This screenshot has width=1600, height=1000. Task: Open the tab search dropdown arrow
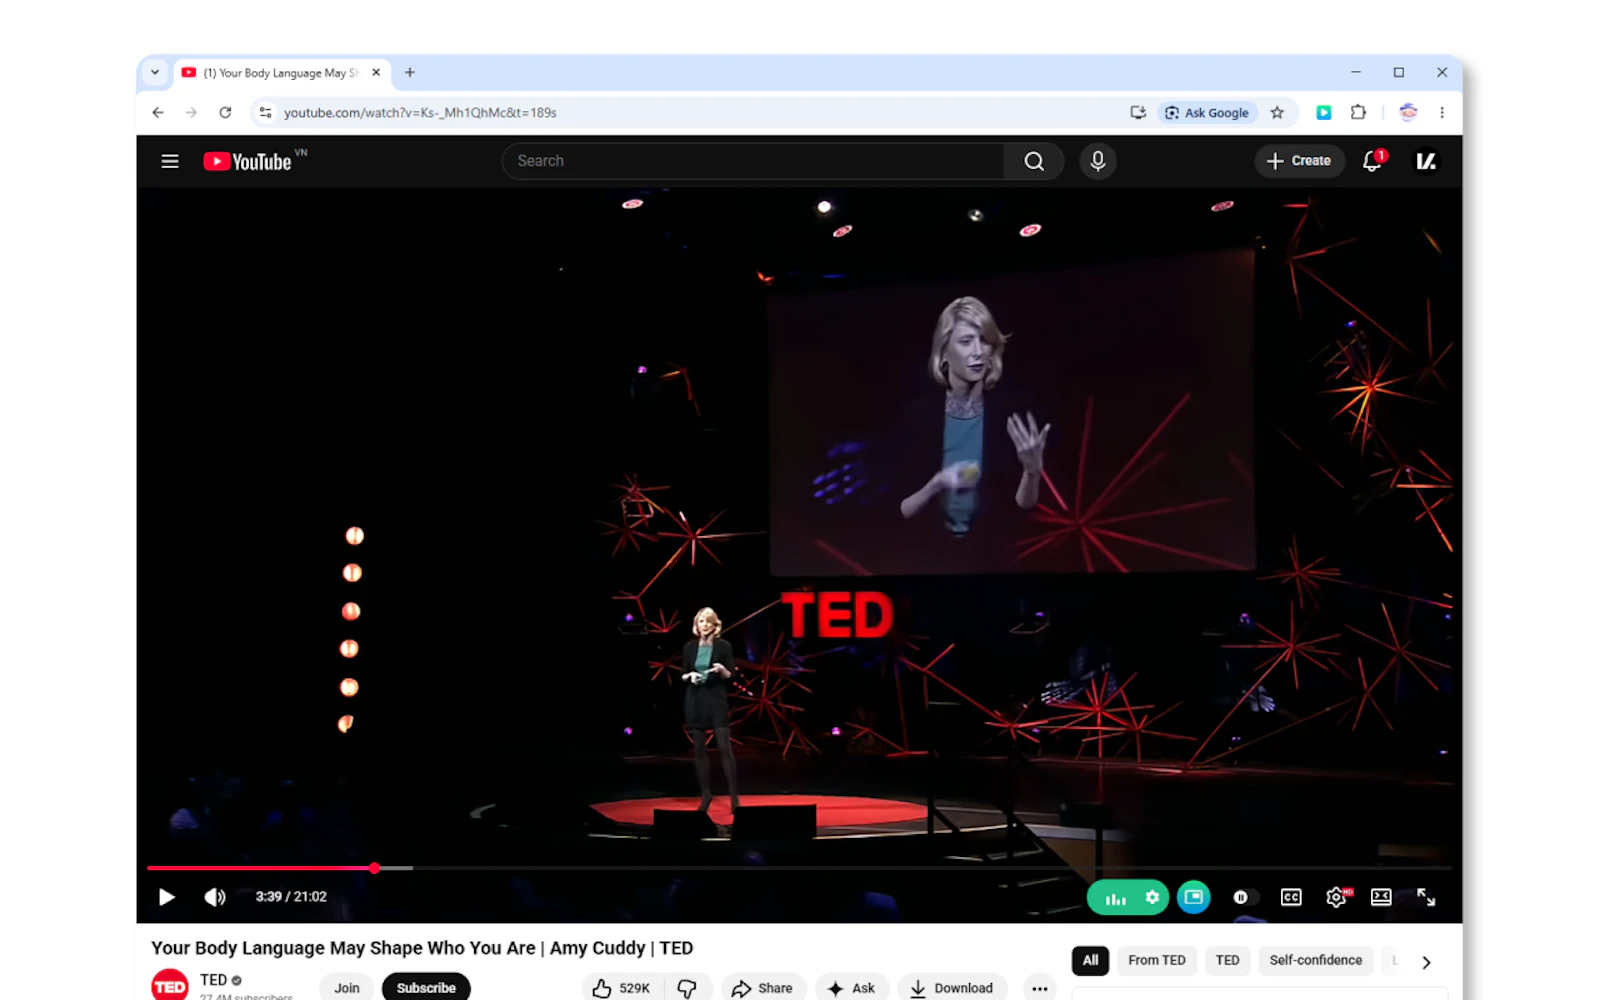click(x=155, y=72)
